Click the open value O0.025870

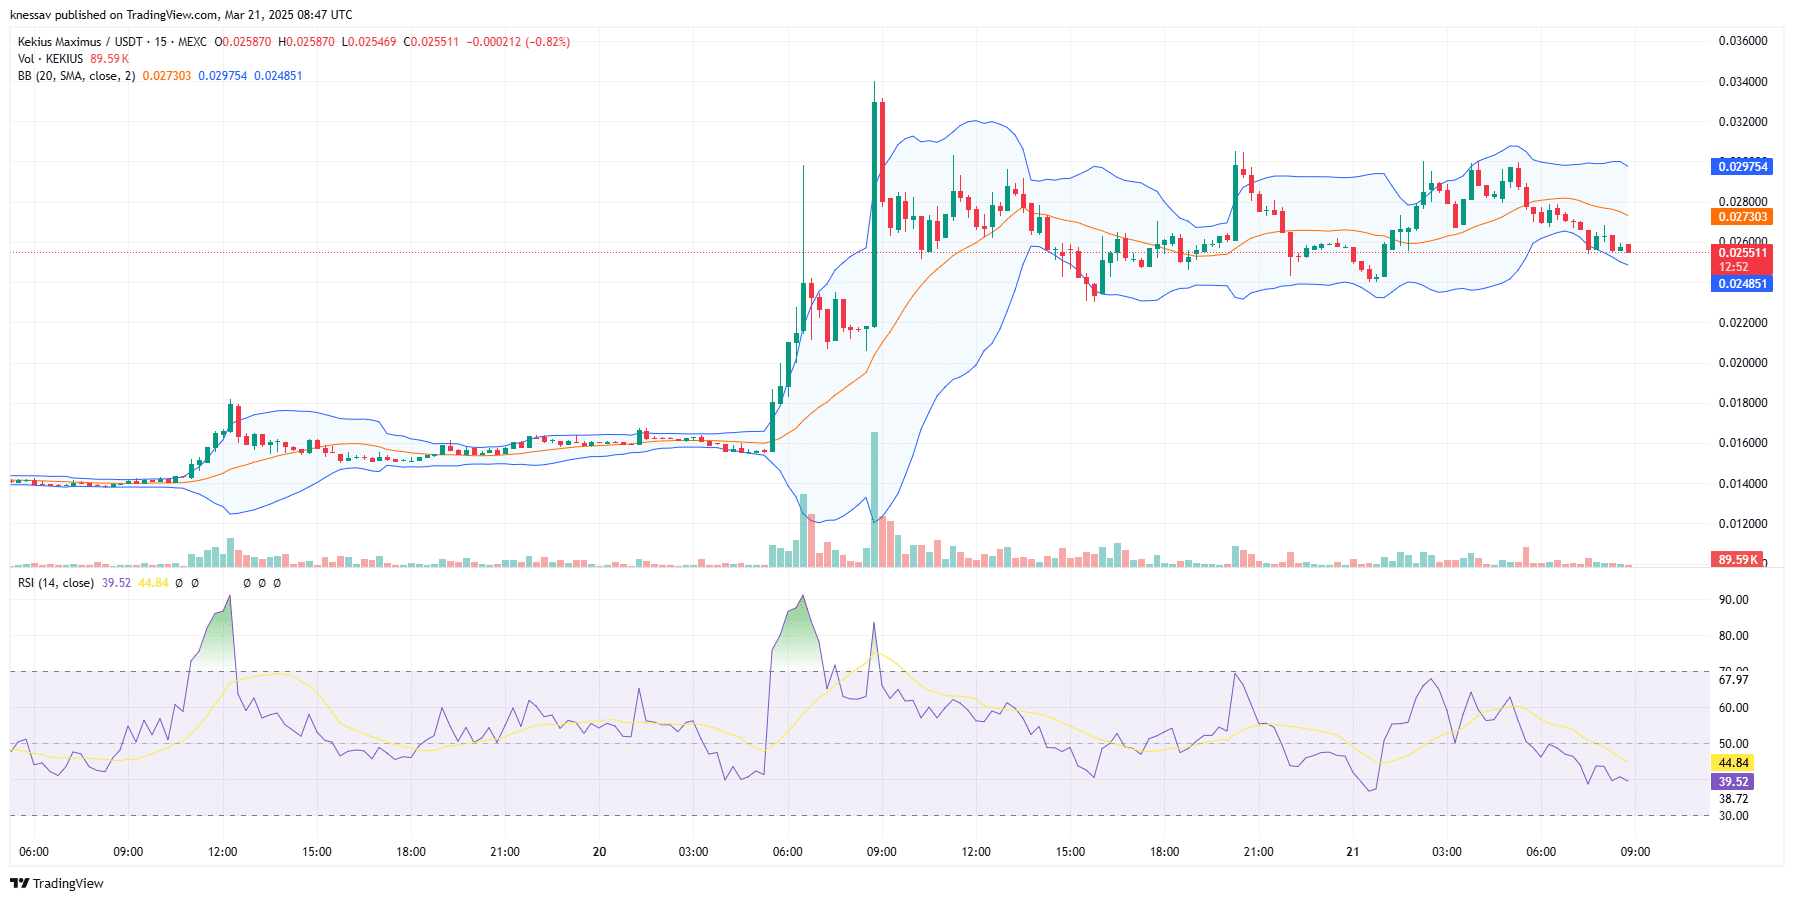point(243,42)
